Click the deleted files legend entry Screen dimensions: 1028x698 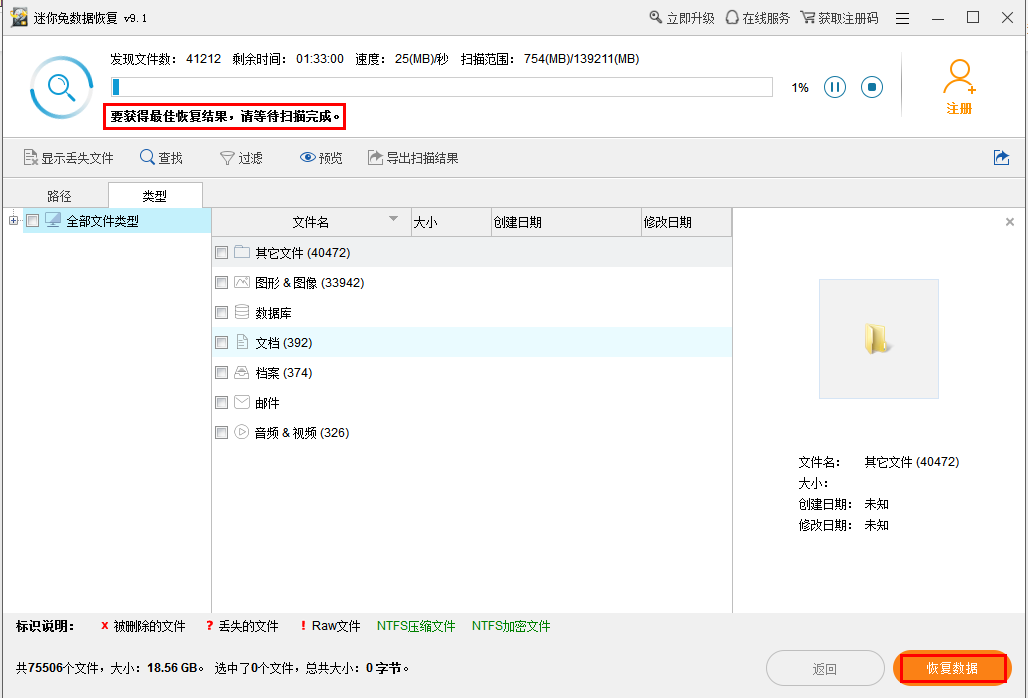(x=143, y=626)
